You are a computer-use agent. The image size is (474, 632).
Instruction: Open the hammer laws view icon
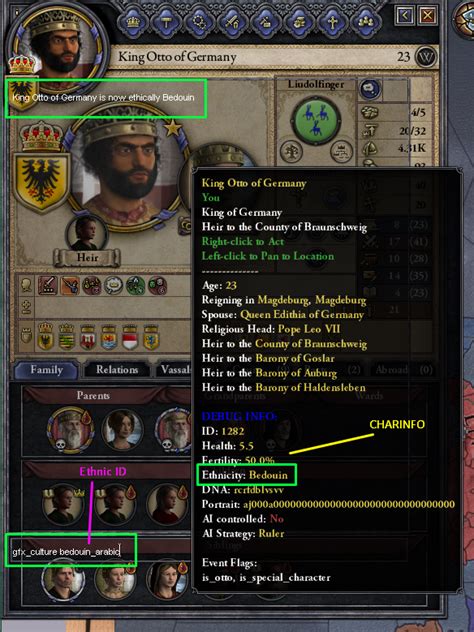pos(166,22)
